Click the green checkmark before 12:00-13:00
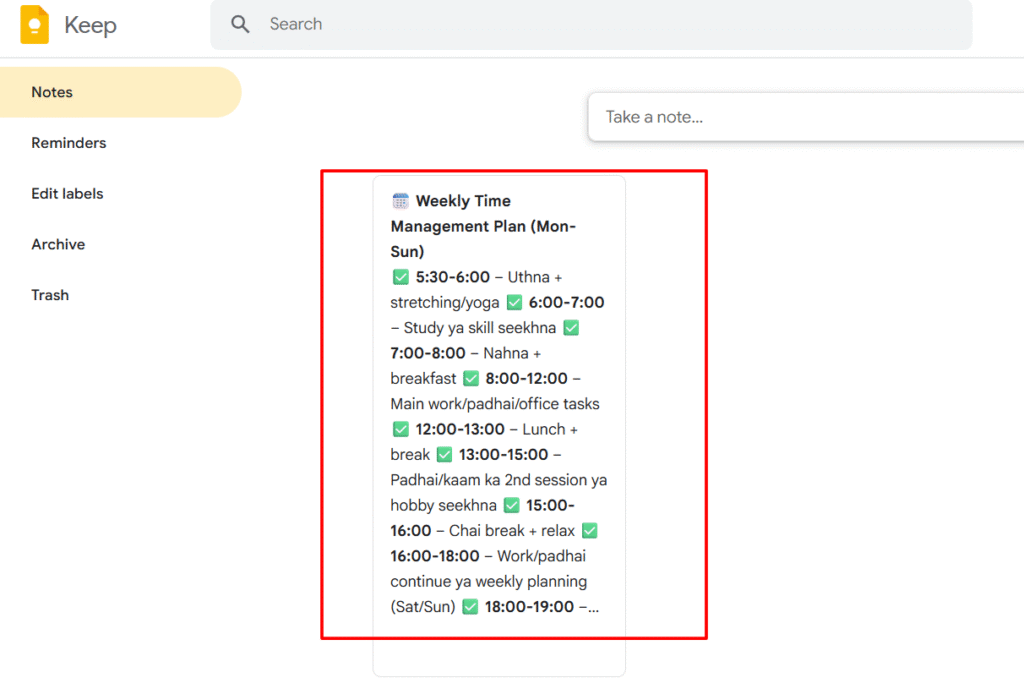The image size is (1024, 689). 400,430
